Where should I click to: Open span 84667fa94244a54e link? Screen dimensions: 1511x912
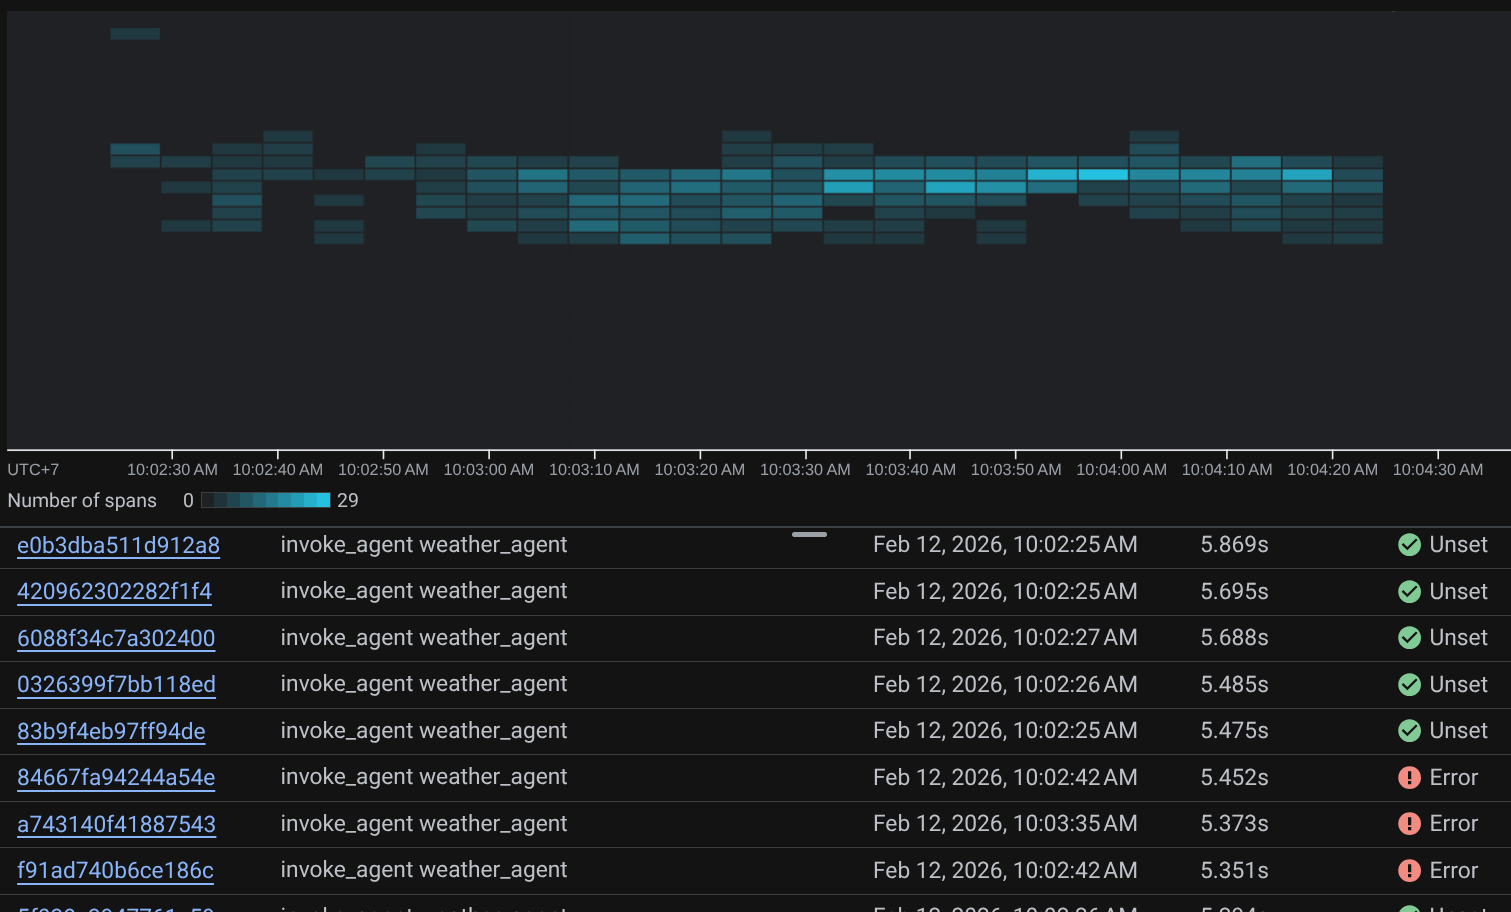pyautogui.click(x=116, y=777)
